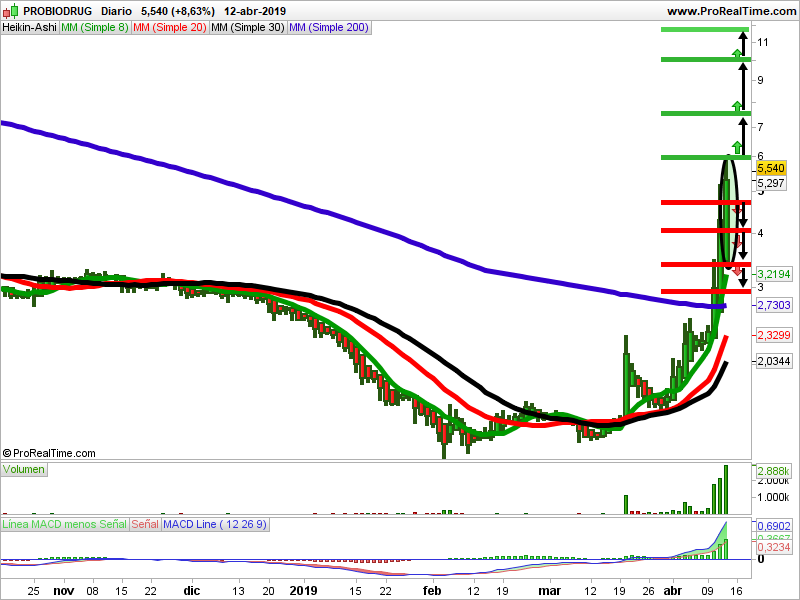
Task: Open the Volumen panel label
Action: point(24,469)
